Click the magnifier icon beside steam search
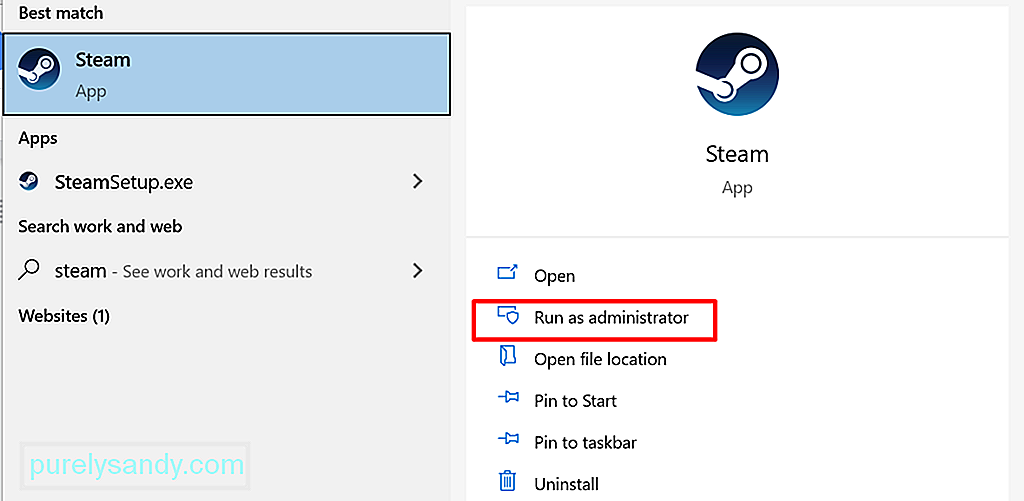Image resolution: width=1024 pixels, height=501 pixels. [29, 270]
